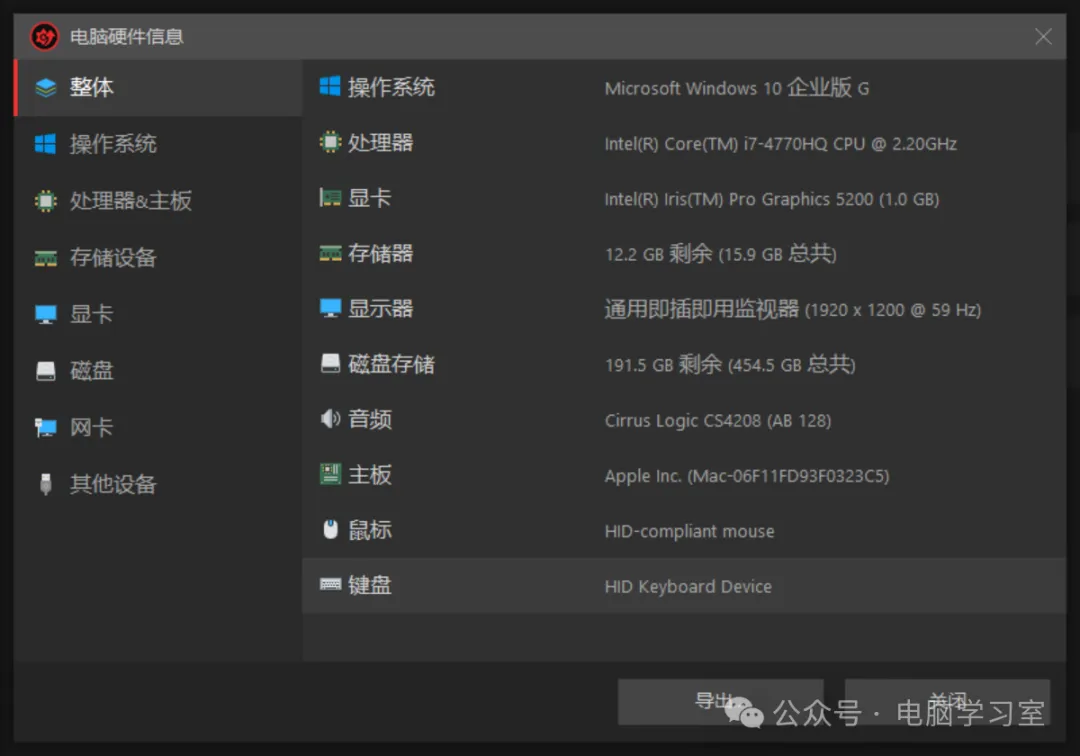Click the drive icon beside 磁盘存储 row
Screen dimensions: 1080x756
(x=330, y=364)
